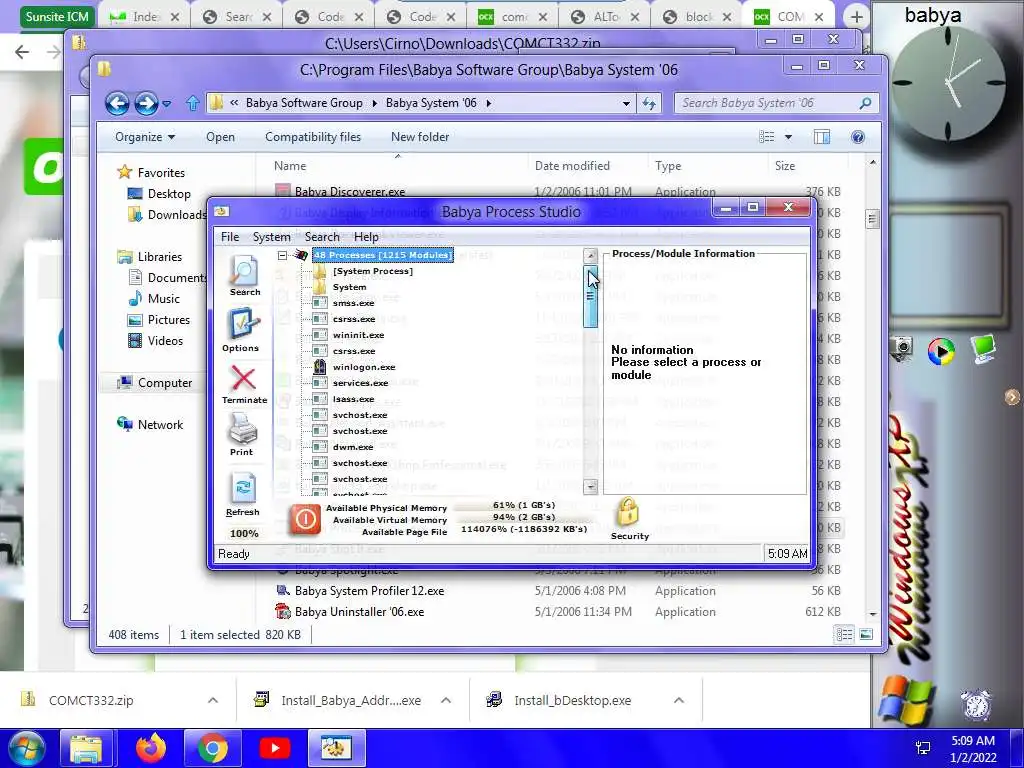Image resolution: width=1024 pixels, height=768 pixels.
Task: Click Compatibility files in Explorer toolbar
Action: click(313, 137)
